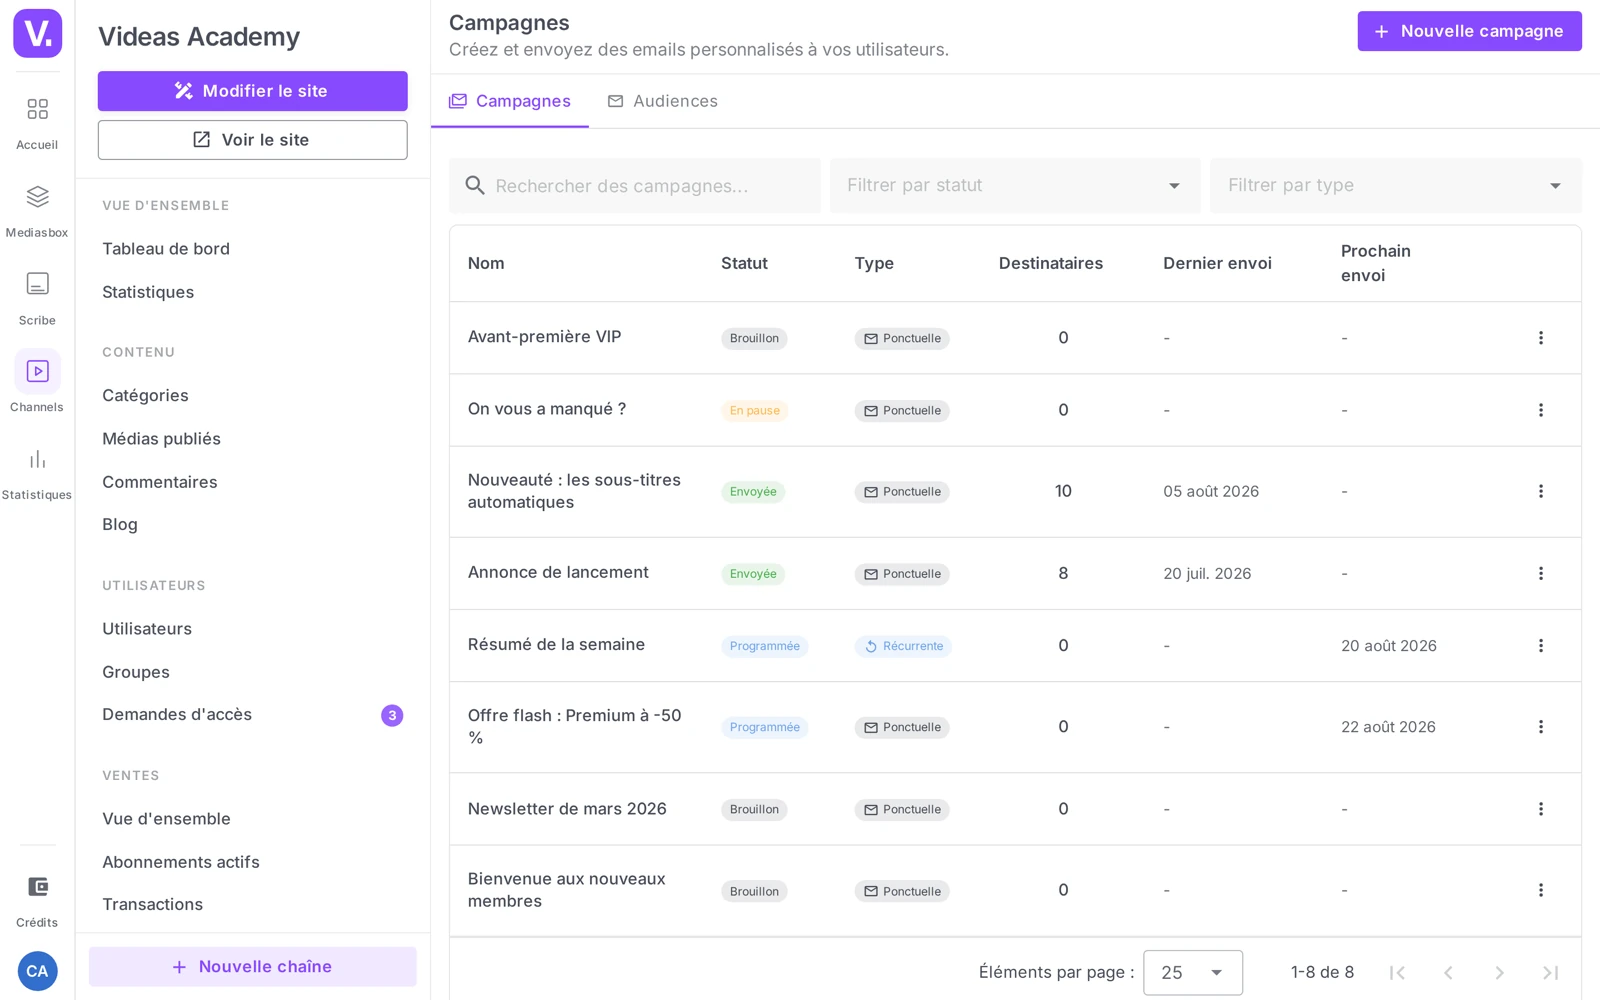Go to the next page arrow
This screenshot has width=1600, height=1000.
(x=1499, y=972)
